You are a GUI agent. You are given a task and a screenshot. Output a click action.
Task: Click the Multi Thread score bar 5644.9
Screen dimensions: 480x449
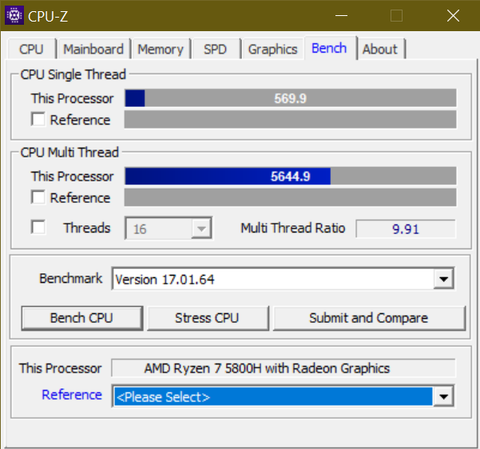coord(290,176)
